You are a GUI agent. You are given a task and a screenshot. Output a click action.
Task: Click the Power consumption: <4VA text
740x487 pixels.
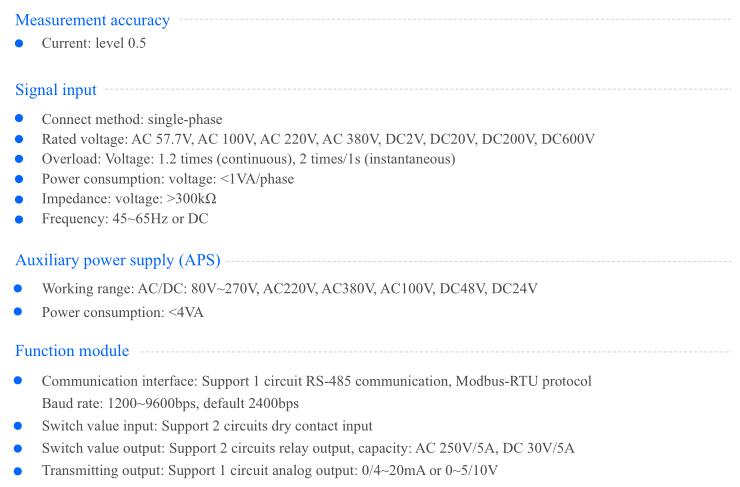(123, 312)
